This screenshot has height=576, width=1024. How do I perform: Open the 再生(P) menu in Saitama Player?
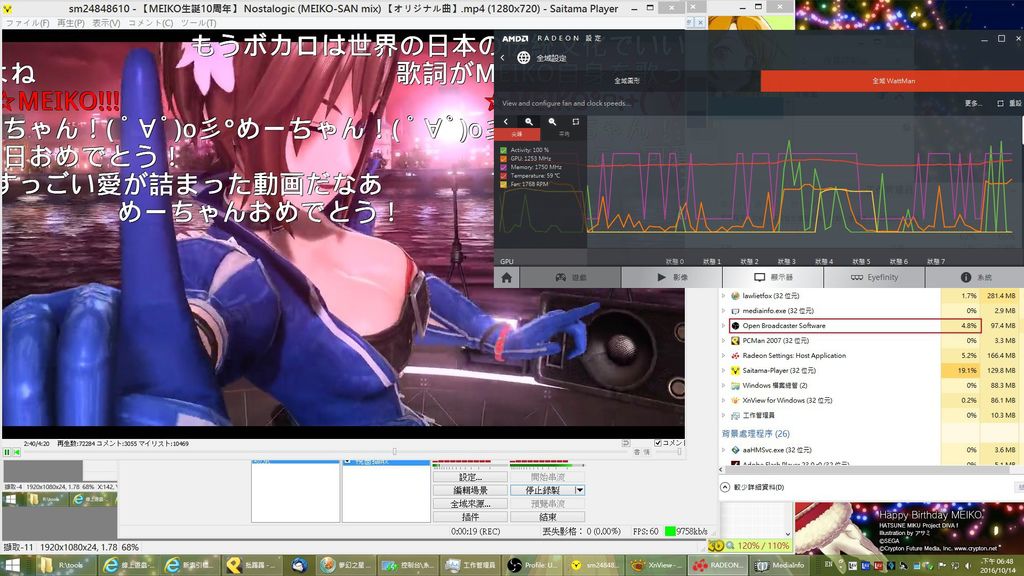71,23
